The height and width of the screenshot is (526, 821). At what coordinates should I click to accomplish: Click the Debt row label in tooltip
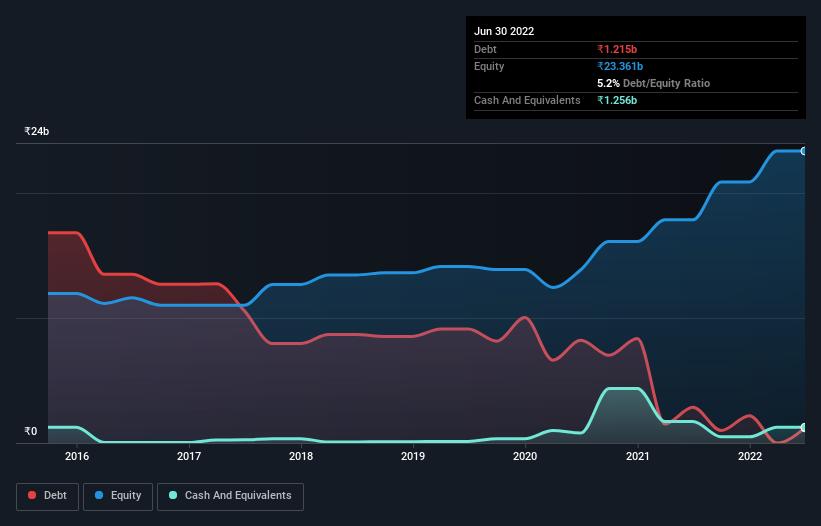click(x=485, y=49)
